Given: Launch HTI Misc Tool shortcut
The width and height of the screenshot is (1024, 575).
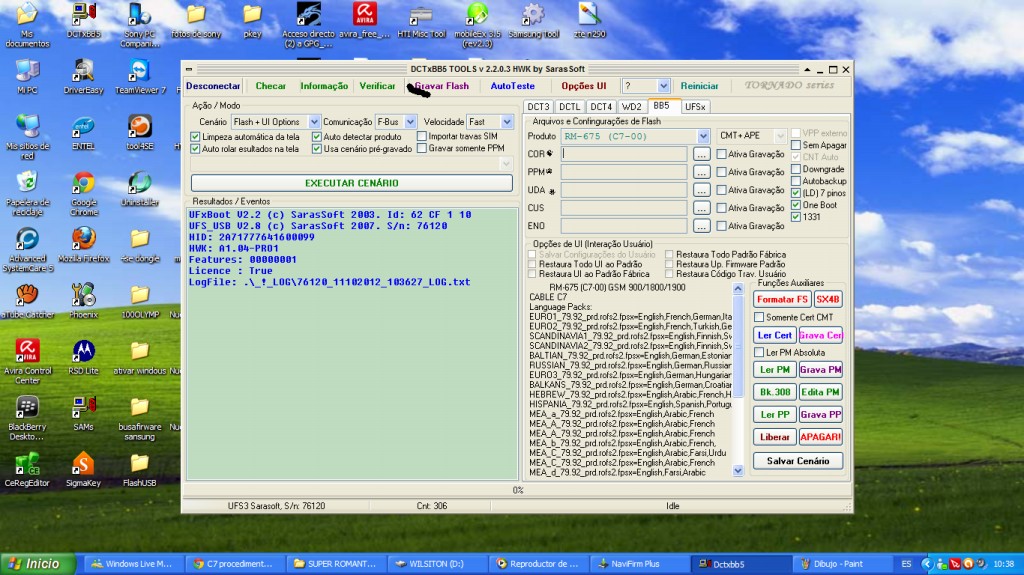Looking at the screenshot, I should [421, 20].
